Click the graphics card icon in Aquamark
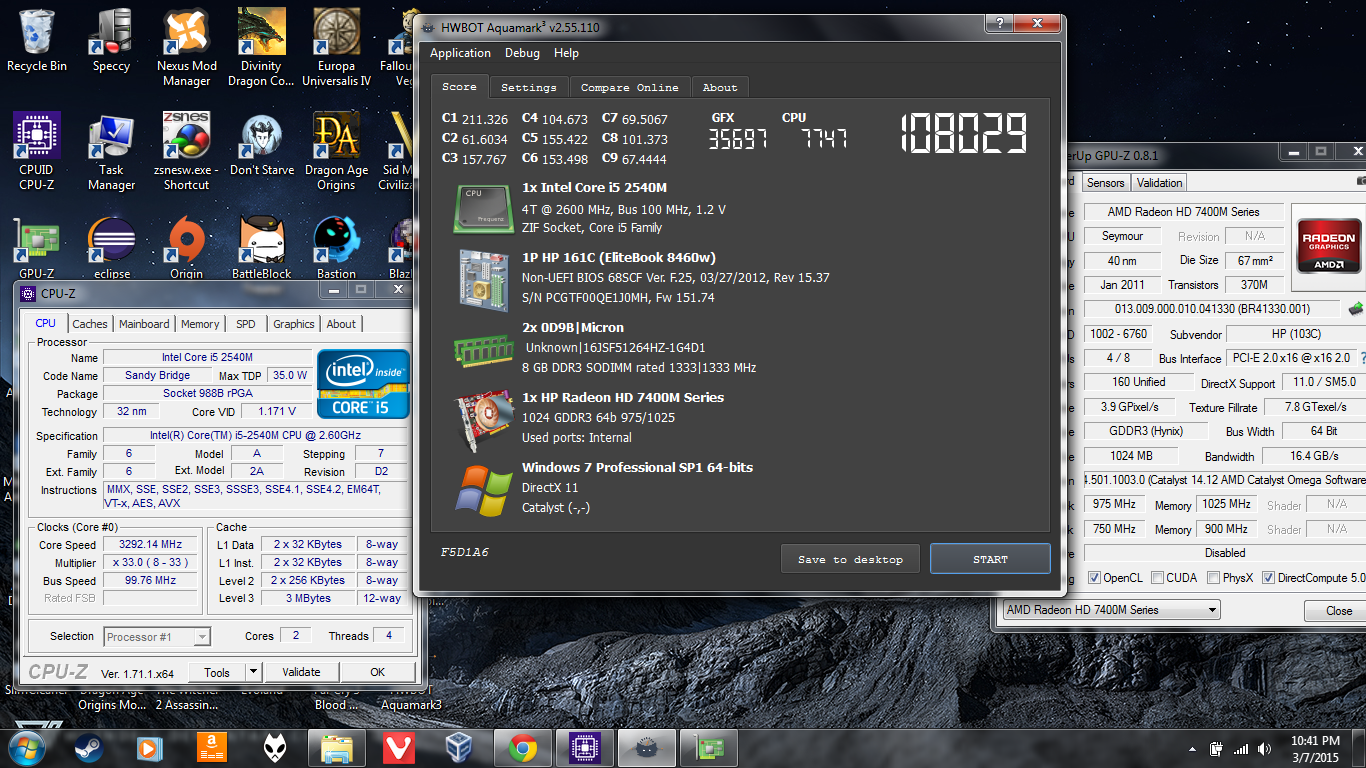Screen dimensions: 1366x768 pos(483,421)
